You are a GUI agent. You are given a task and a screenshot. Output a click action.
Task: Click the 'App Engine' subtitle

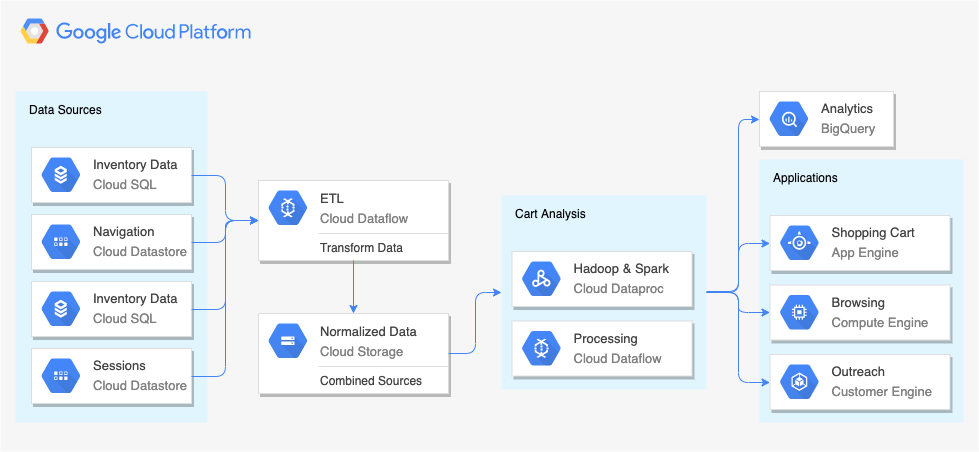pos(865,253)
